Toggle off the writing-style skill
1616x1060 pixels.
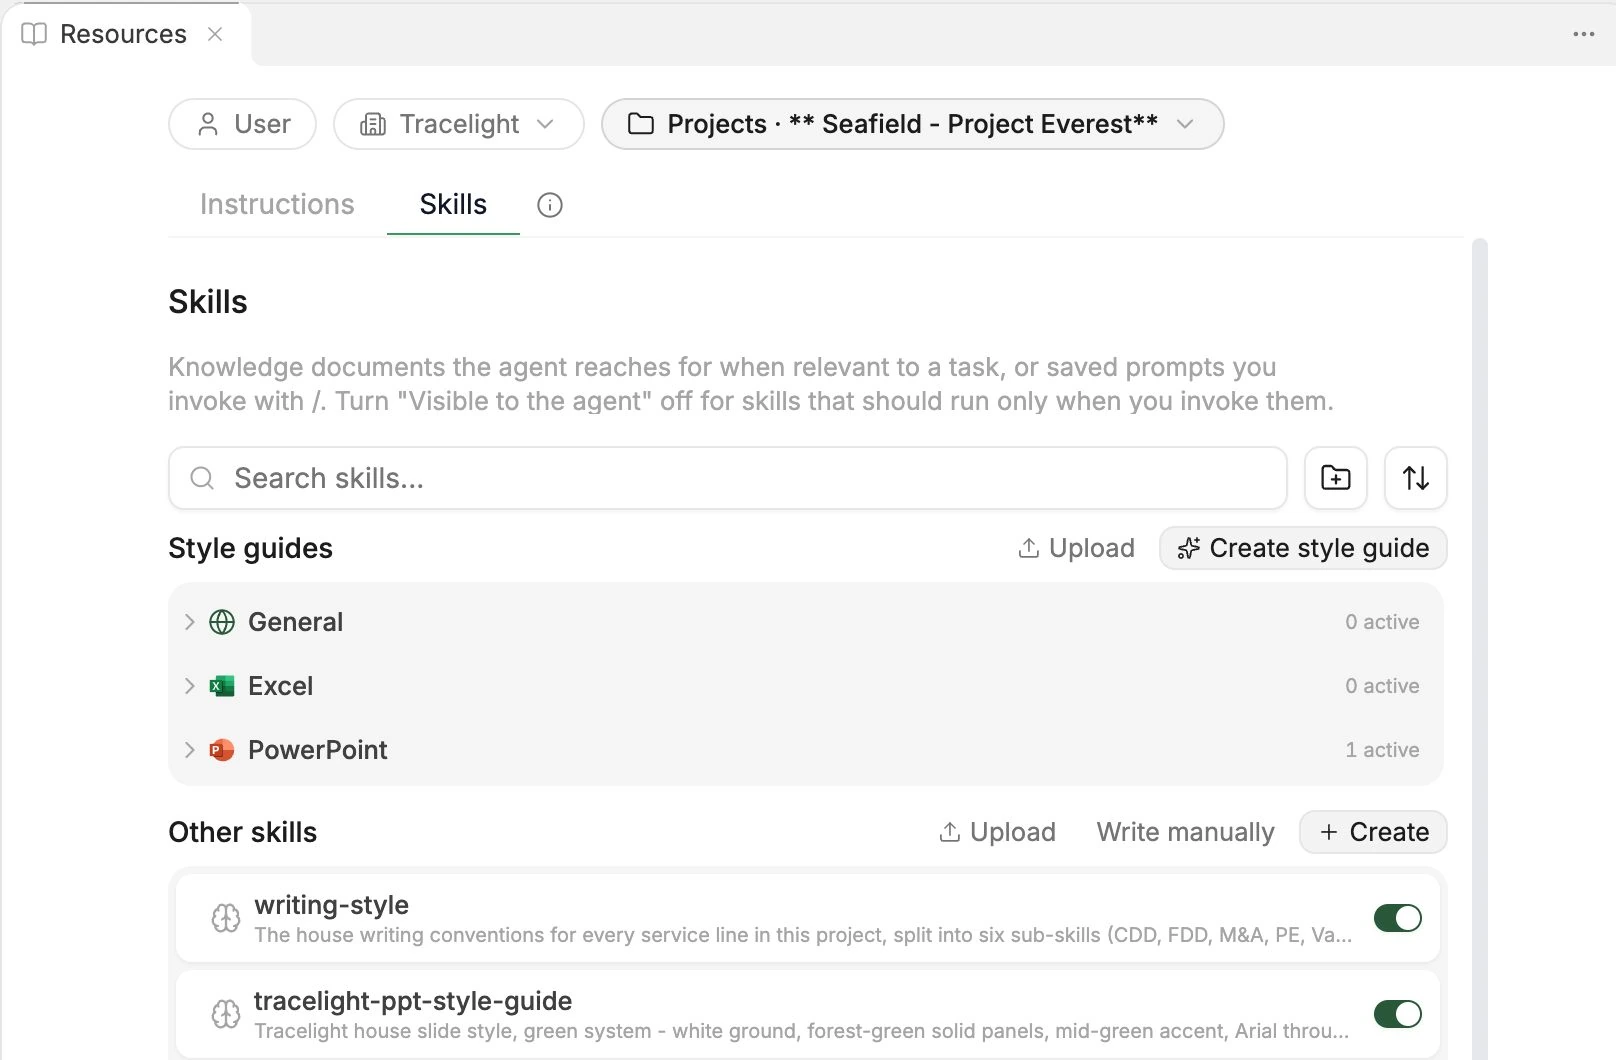(x=1398, y=918)
